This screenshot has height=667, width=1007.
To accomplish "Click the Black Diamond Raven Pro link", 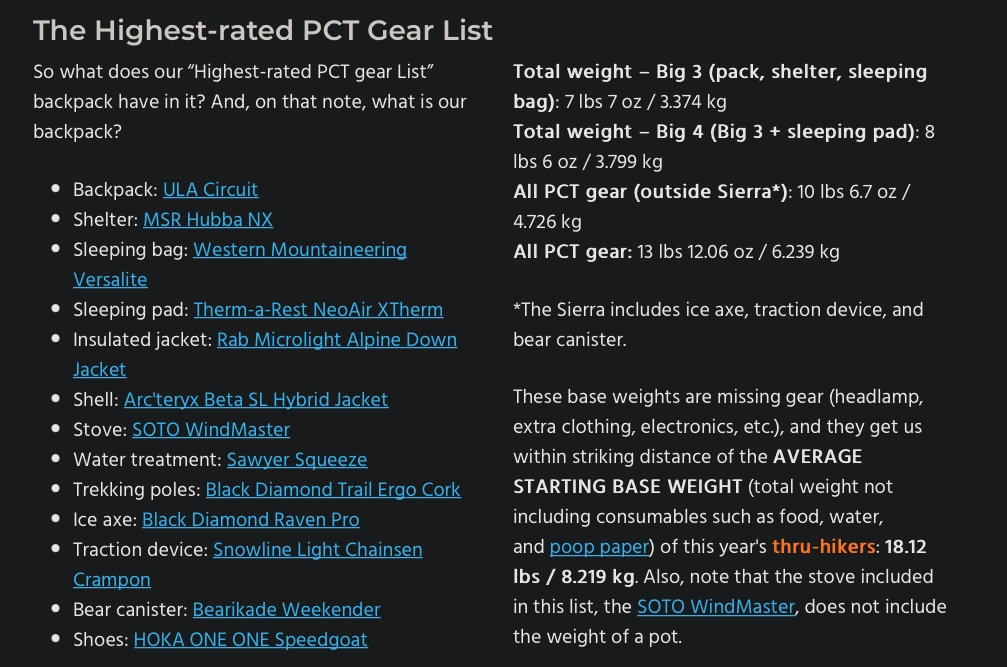I will [251, 520].
